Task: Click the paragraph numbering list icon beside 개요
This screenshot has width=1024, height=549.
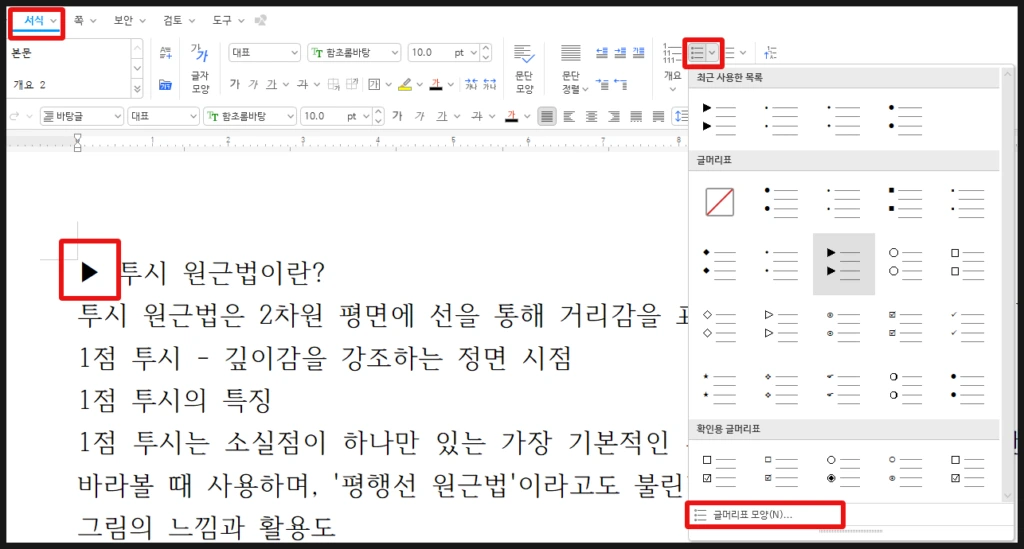Action: 671,53
